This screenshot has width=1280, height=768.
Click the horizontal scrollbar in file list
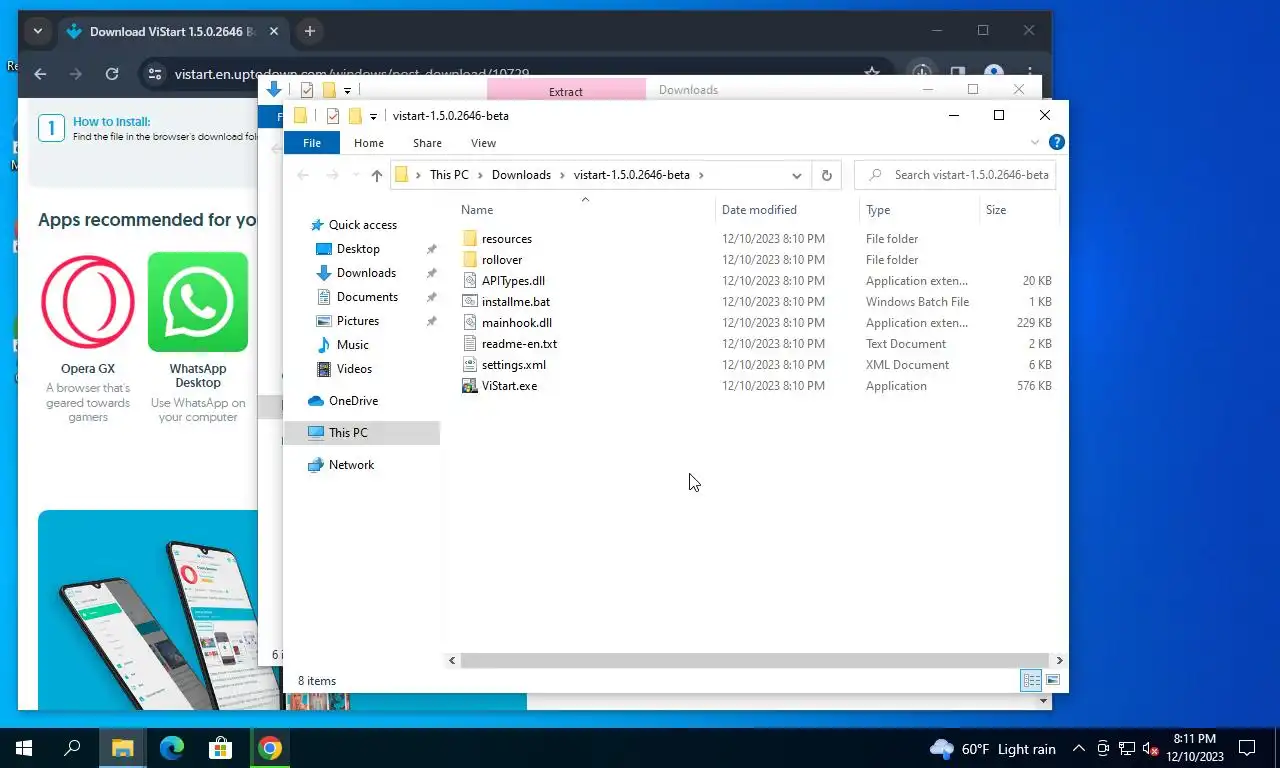pos(755,661)
